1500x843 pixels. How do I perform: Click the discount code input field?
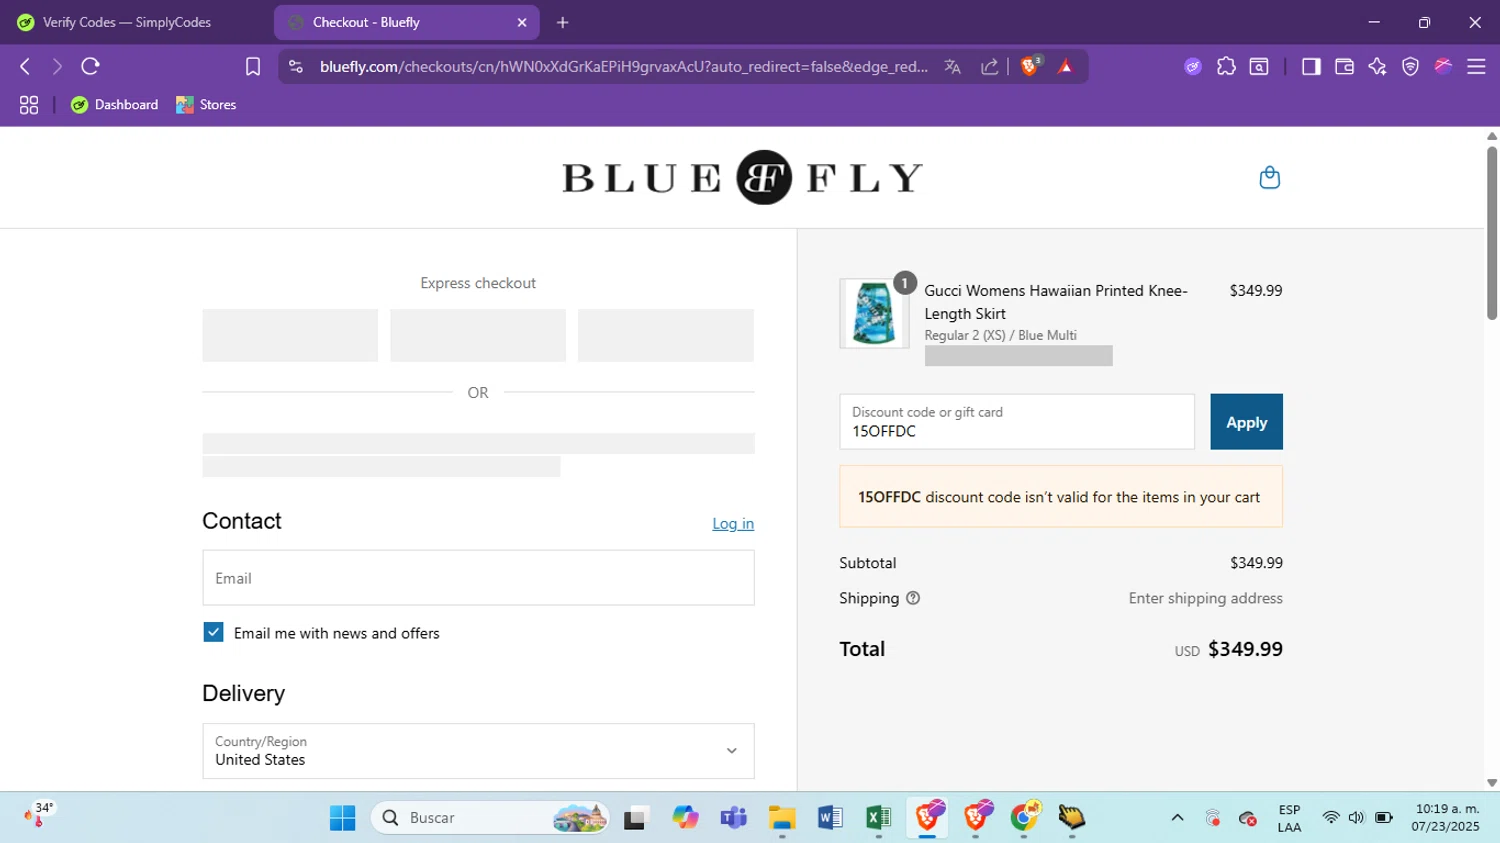click(x=1017, y=422)
